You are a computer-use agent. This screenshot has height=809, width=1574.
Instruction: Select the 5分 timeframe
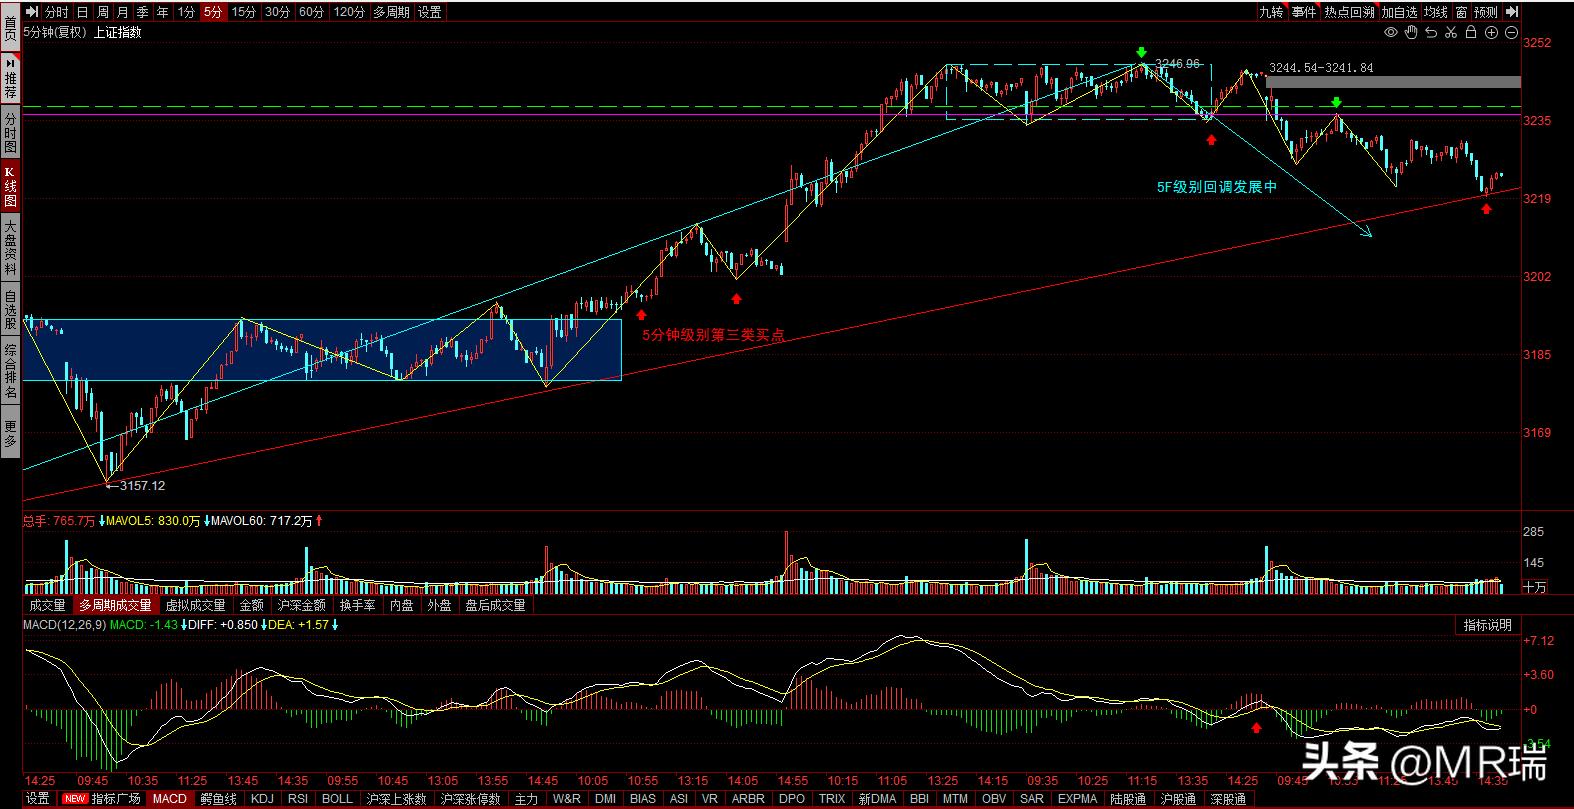pyautogui.click(x=212, y=12)
